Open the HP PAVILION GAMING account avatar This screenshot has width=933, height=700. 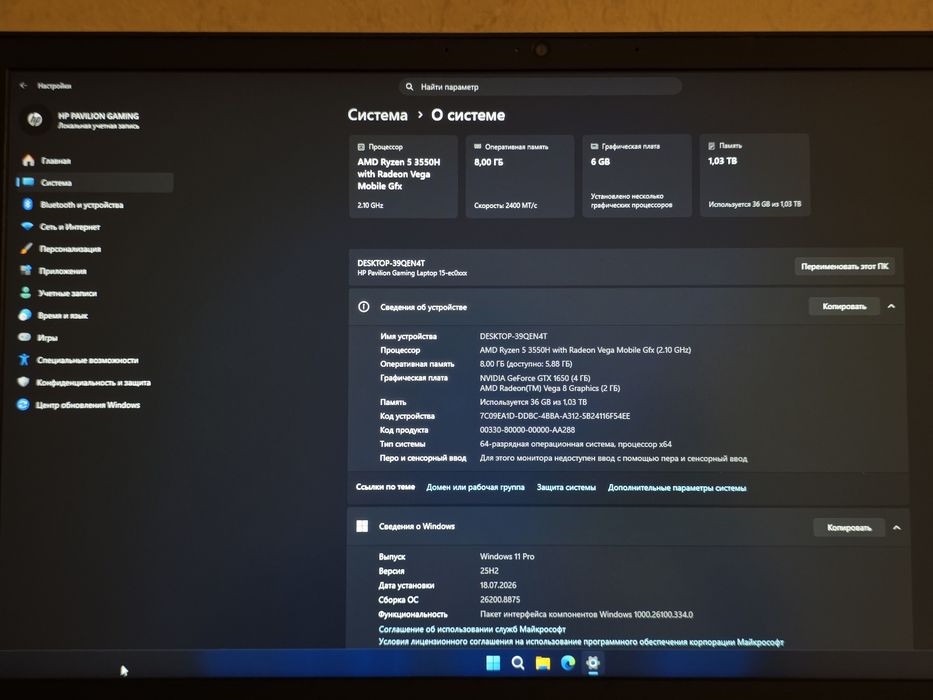pos(35,120)
